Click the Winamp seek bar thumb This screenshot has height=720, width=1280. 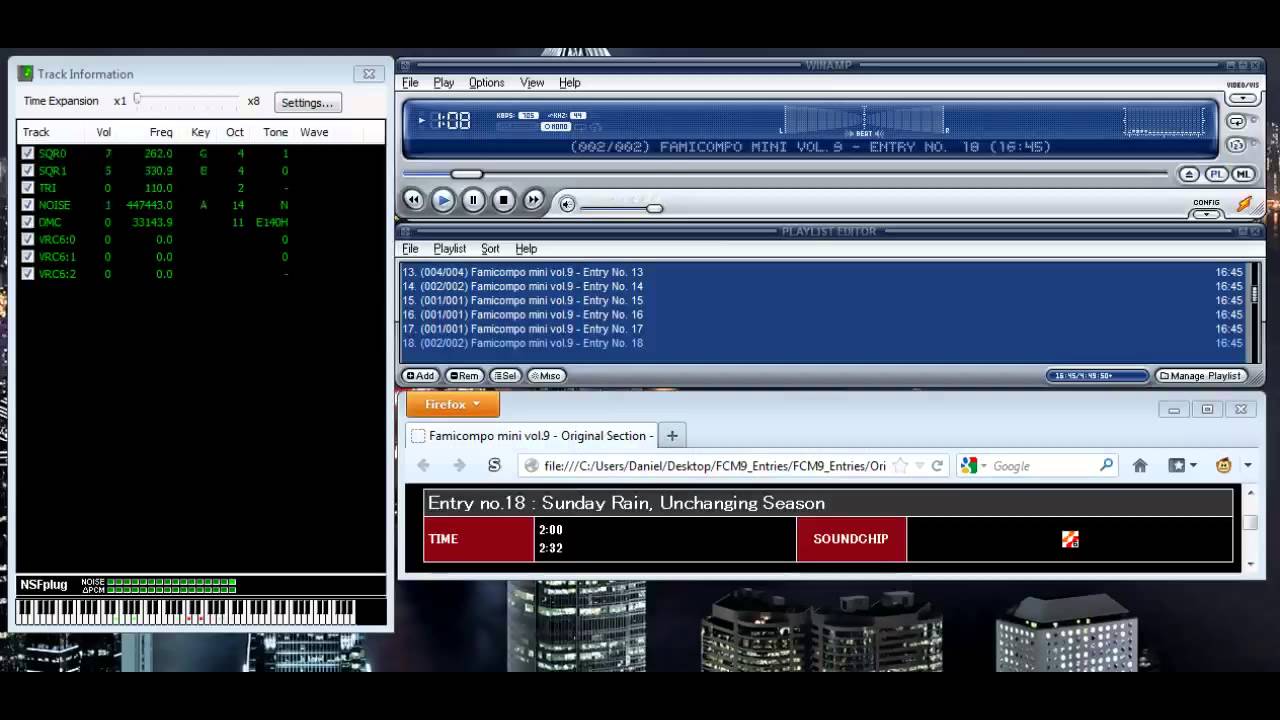(466, 174)
